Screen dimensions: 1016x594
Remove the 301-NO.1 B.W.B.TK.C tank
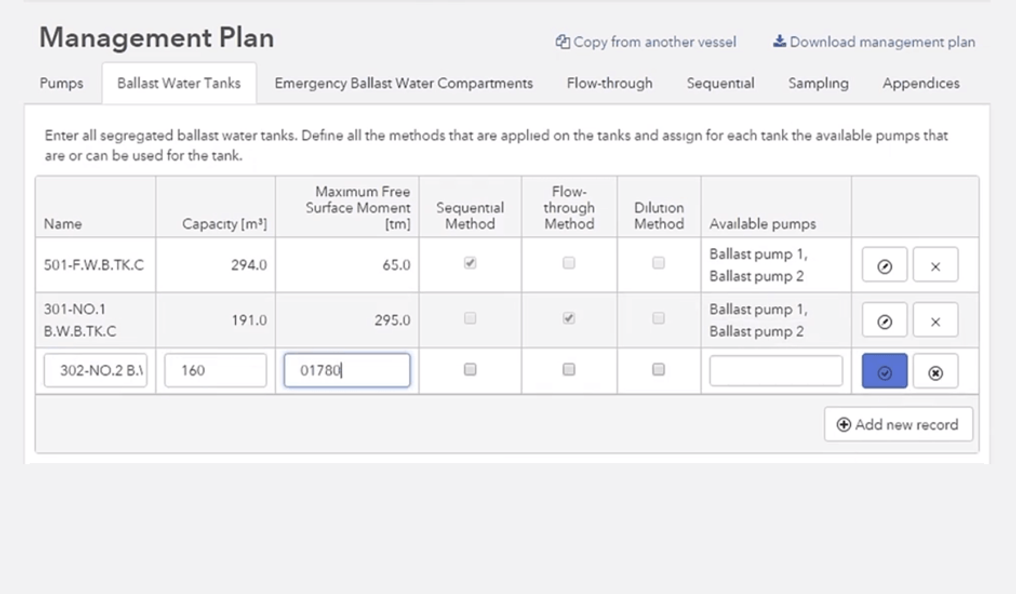935,320
